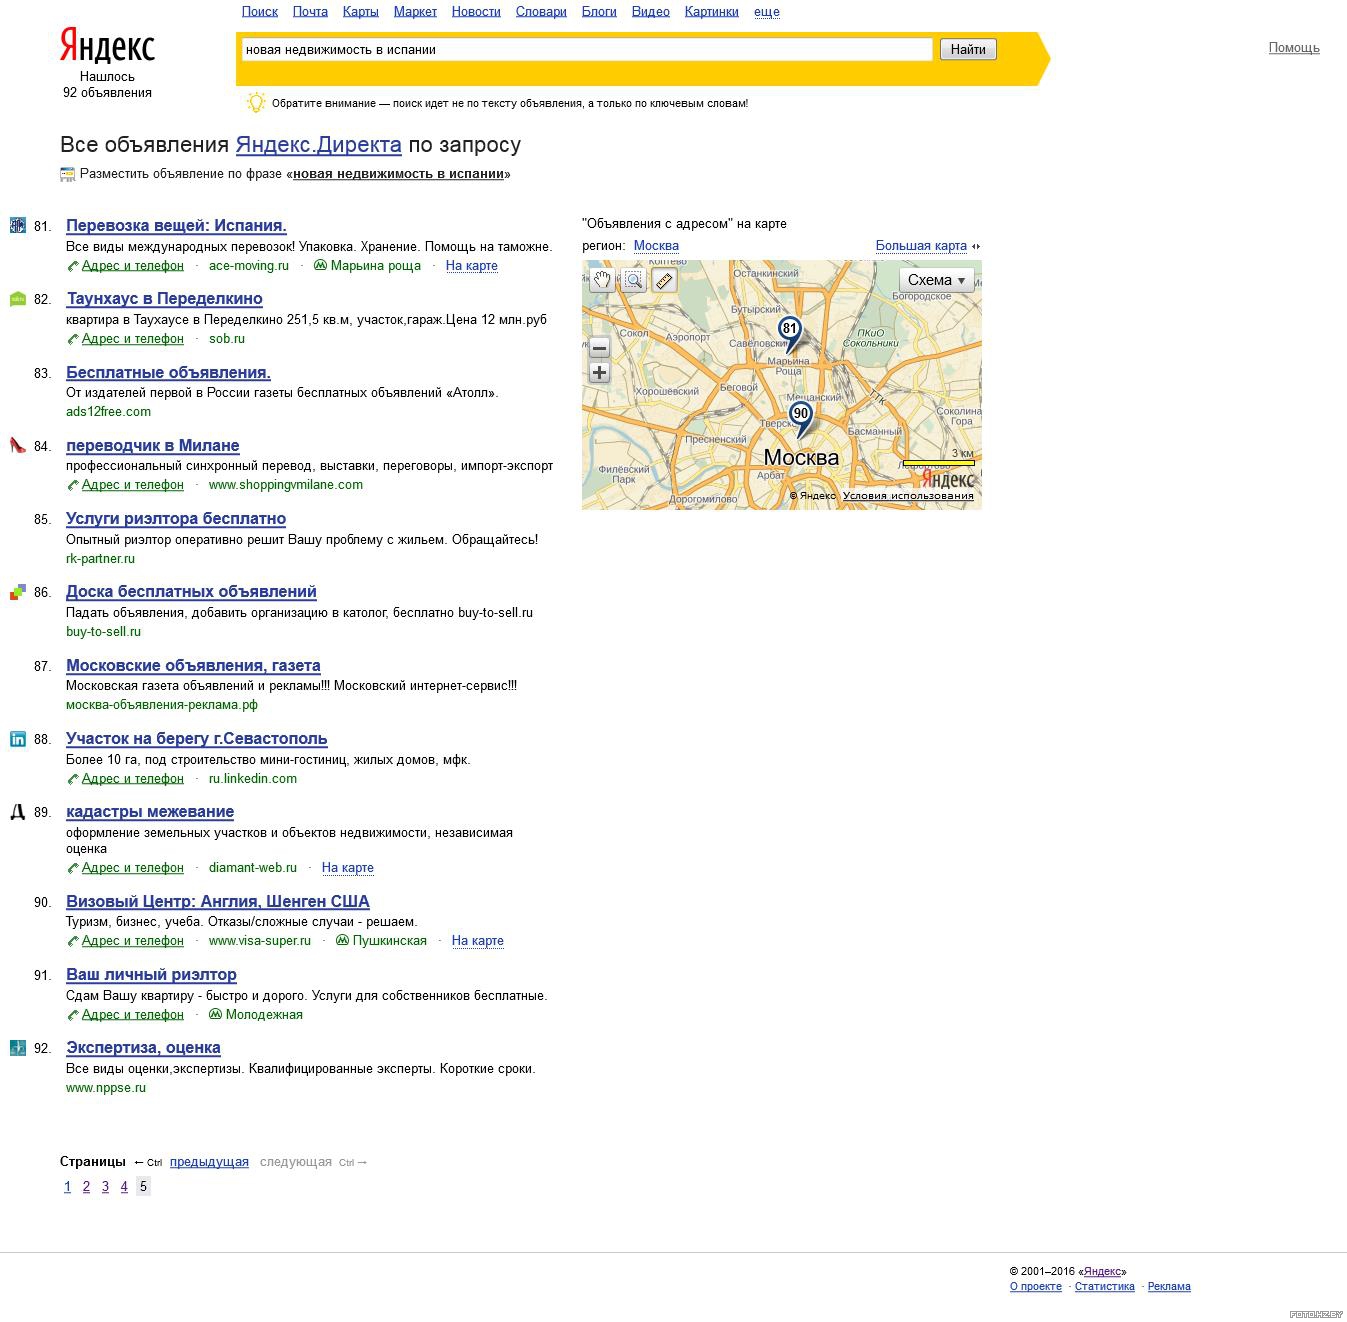The height and width of the screenshot is (1322, 1347).
Task: Open the 'Карты' top menu item
Action: click(360, 12)
